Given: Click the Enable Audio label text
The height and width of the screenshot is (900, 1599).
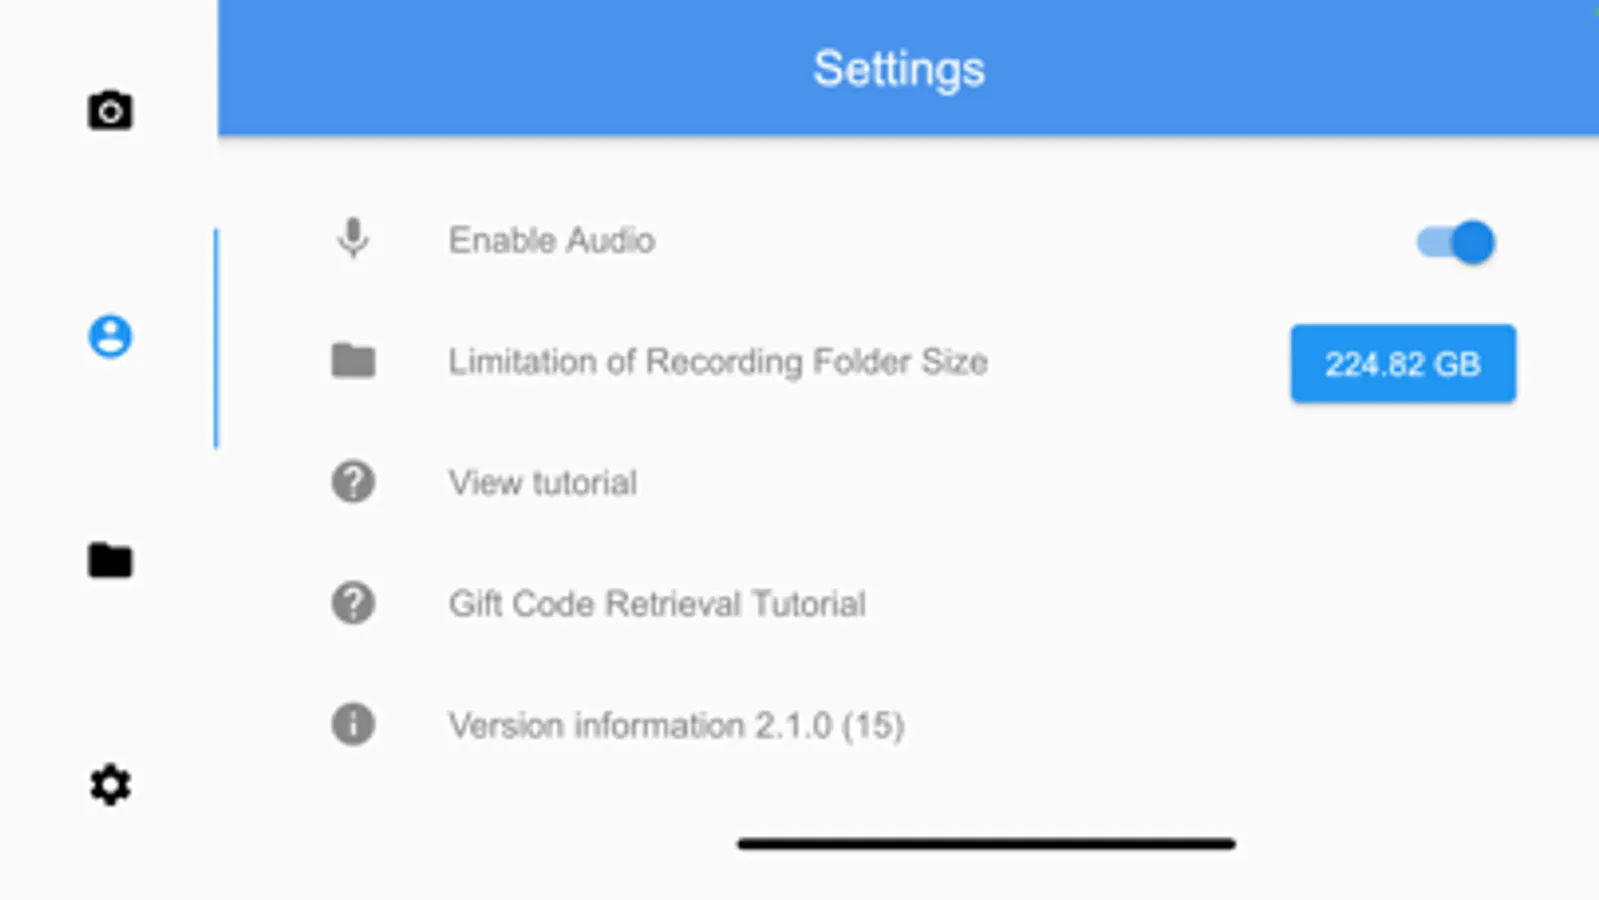Looking at the screenshot, I should point(552,240).
